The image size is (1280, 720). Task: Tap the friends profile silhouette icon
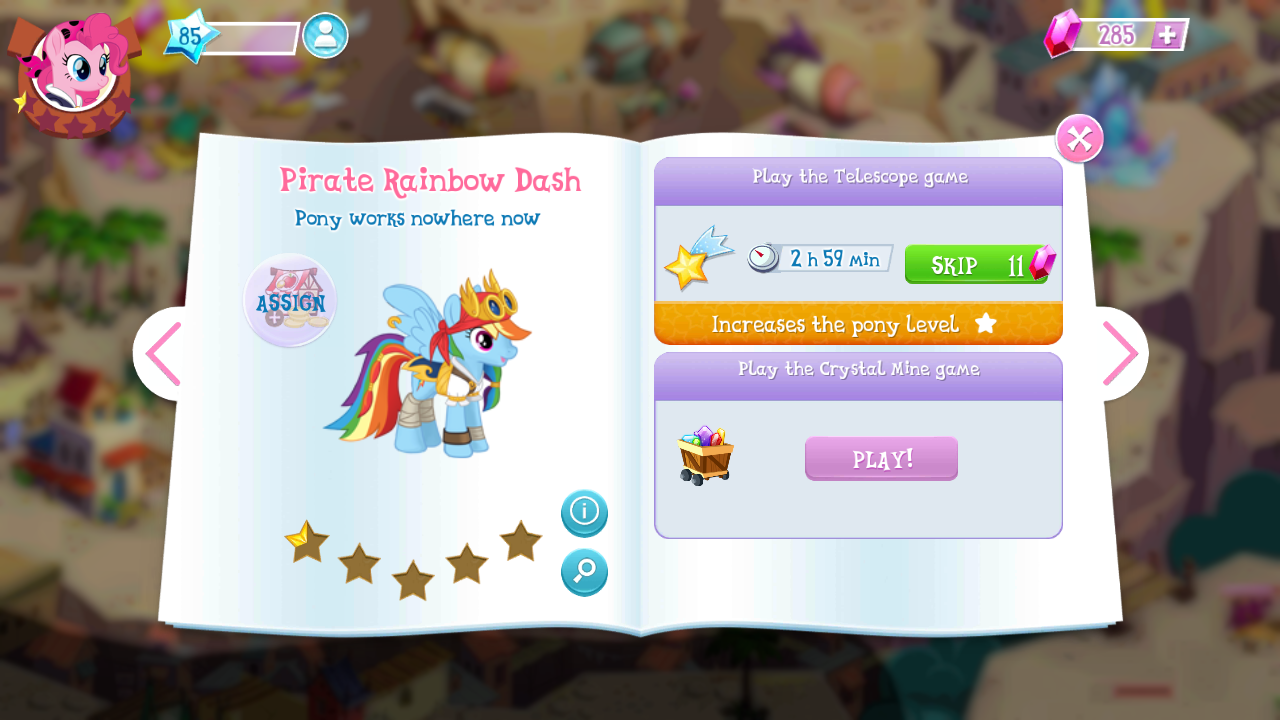[325, 36]
